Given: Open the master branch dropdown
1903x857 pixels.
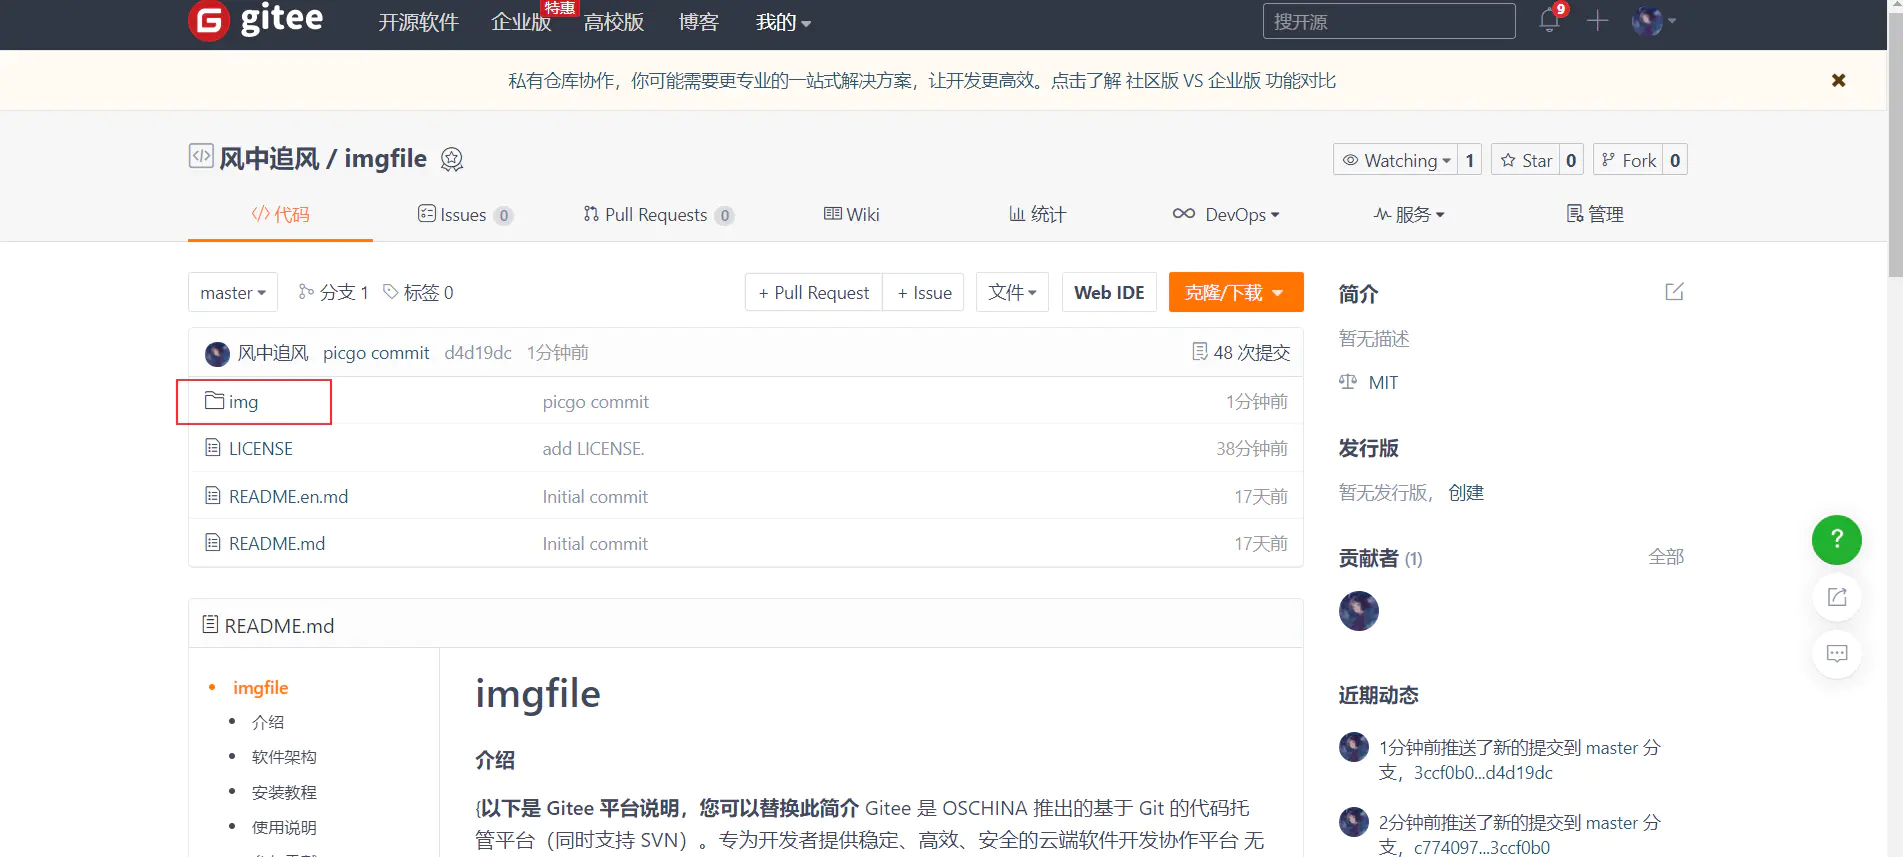Looking at the screenshot, I should pyautogui.click(x=233, y=292).
